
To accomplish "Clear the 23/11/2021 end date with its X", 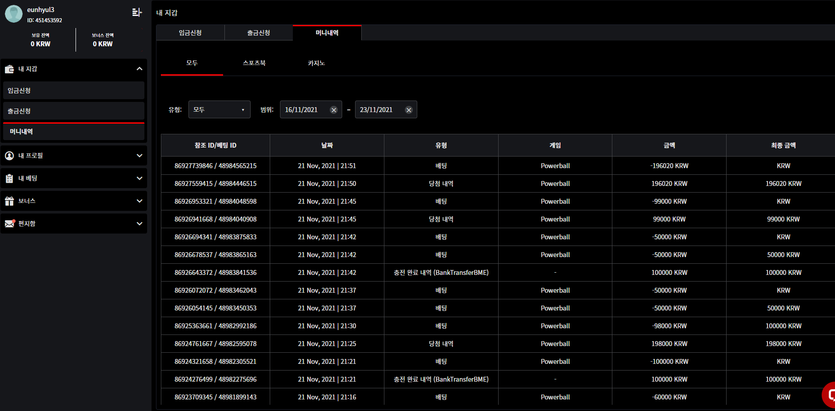I will [409, 110].
